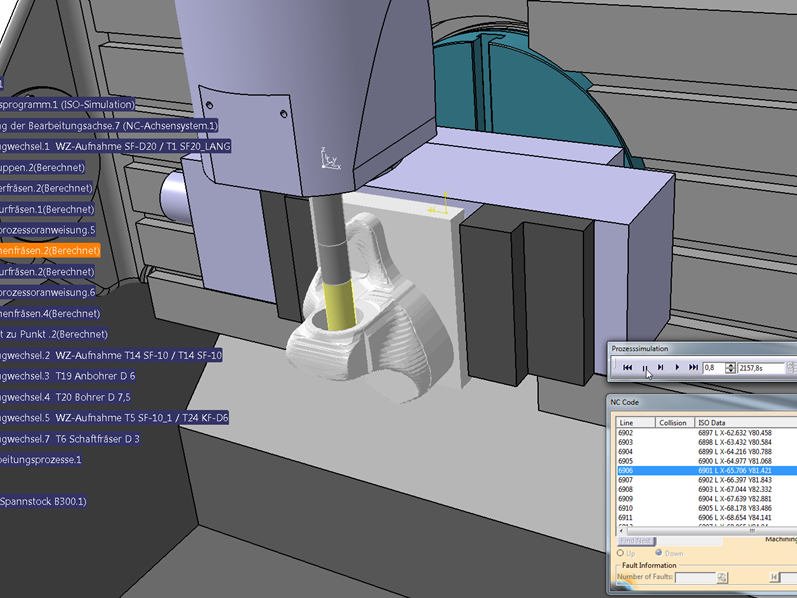Select the ISO-Simulation program node
Viewport: 797px width, 598px height.
pos(66,105)
